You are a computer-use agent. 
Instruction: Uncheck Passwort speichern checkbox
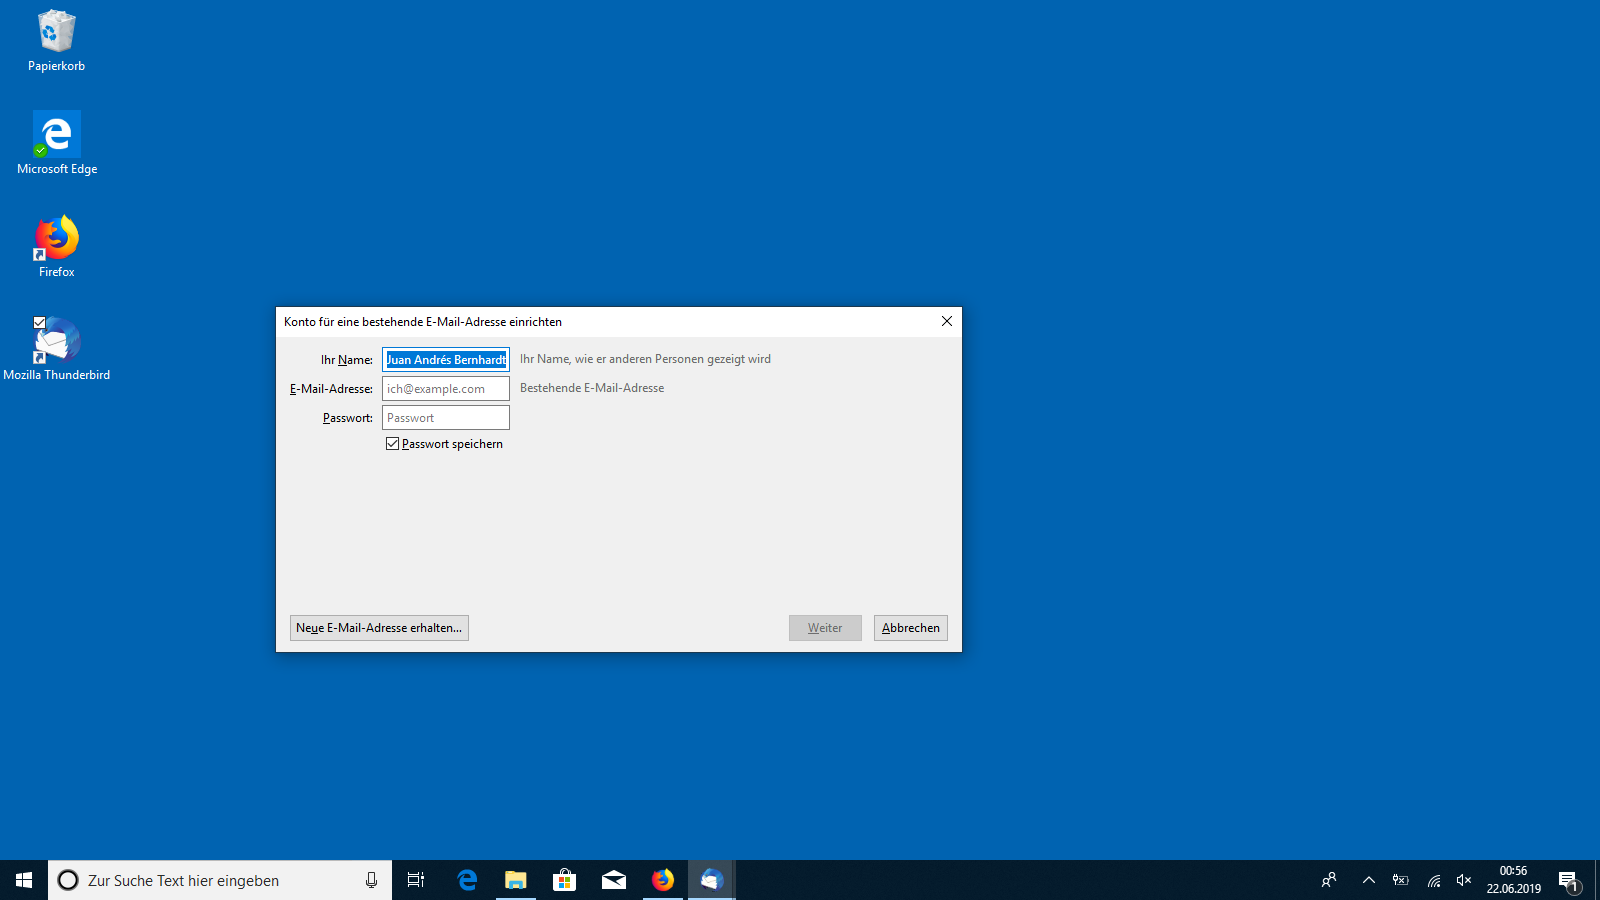(393, 444)
